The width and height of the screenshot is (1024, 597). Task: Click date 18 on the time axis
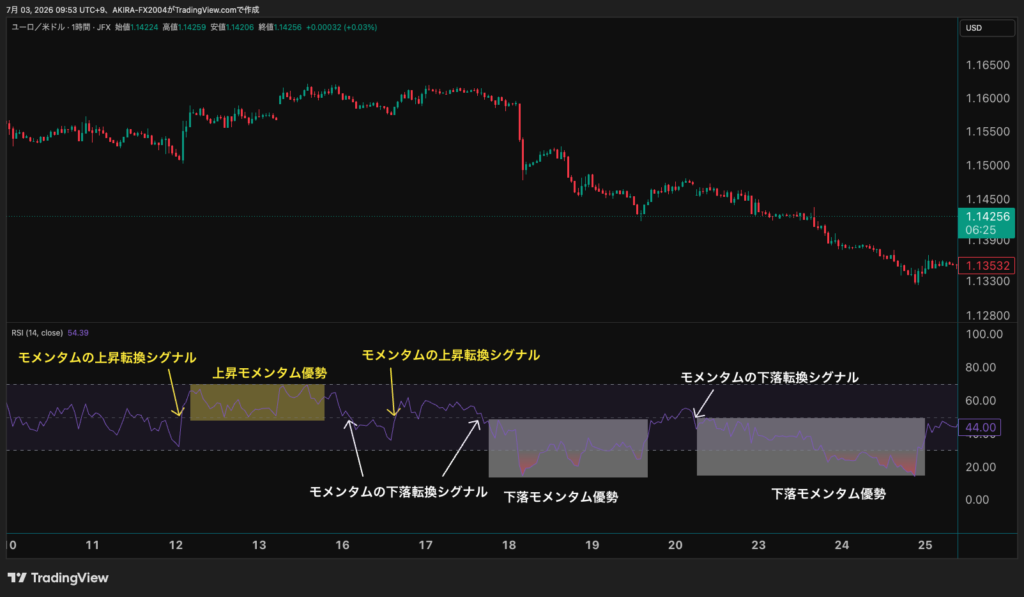coord(509,545)
